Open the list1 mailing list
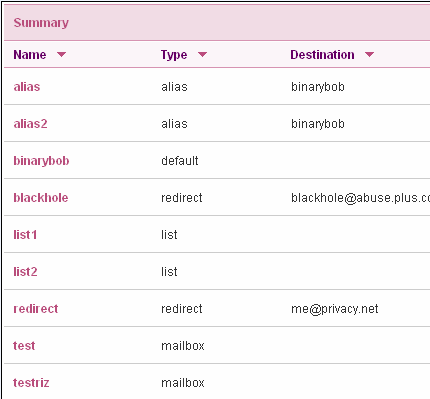The width and height of the screenshot is (430, 399). [25, 235]
